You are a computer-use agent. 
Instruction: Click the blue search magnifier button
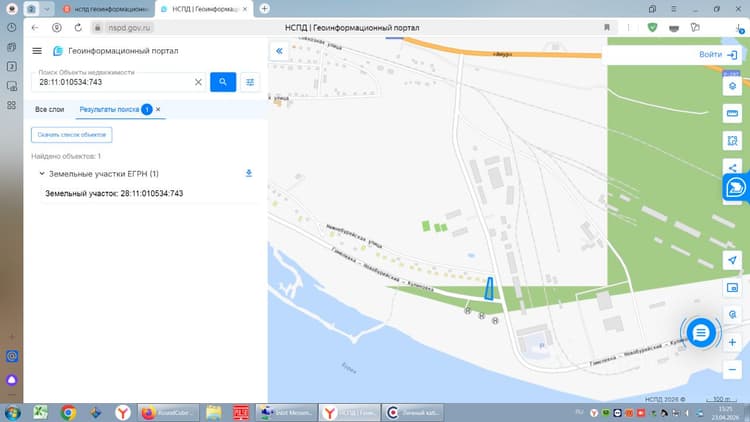(x=223, y=82)
